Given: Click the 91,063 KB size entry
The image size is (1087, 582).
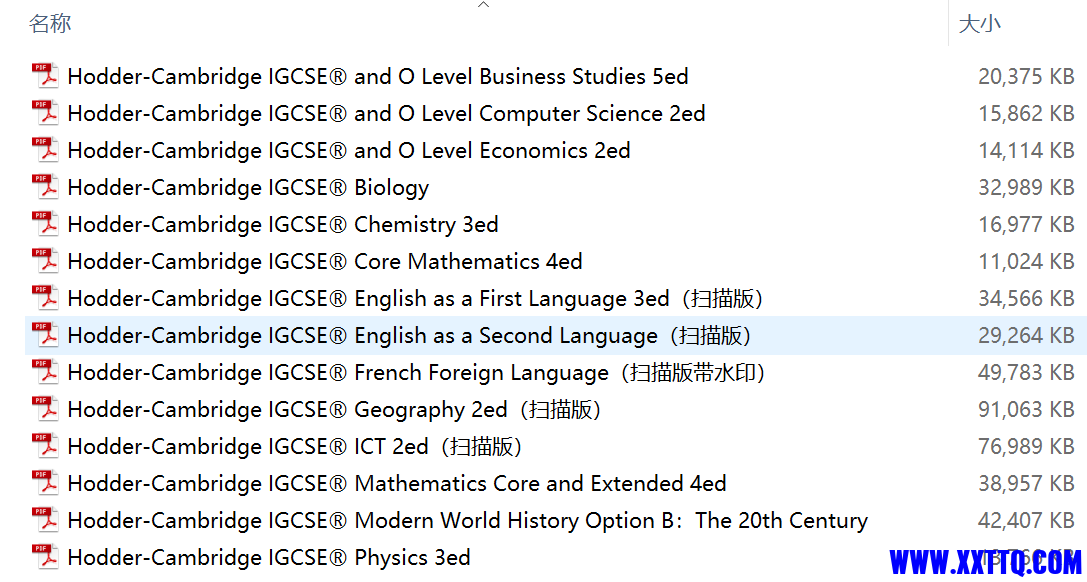Looking at the screenshot, I should point(1026,409).
